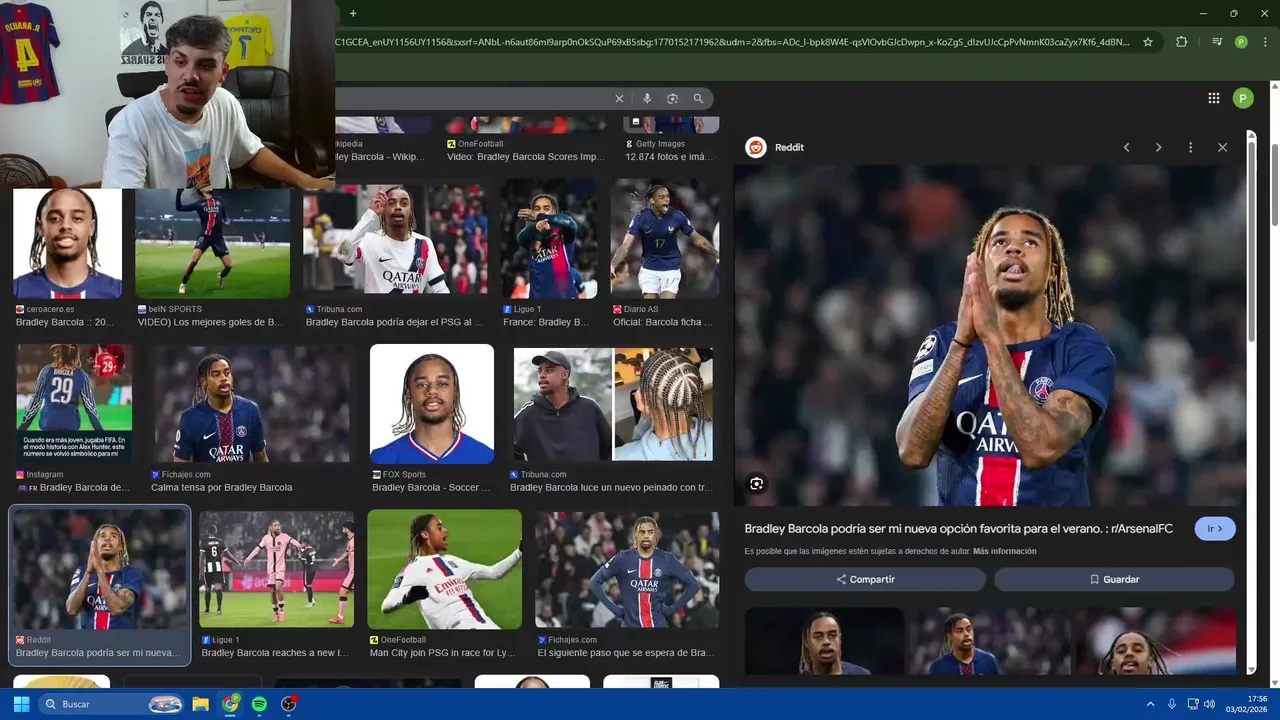Open the Más información link
Viewport: 1280px width, 720px height.
tap(1004, 551)
